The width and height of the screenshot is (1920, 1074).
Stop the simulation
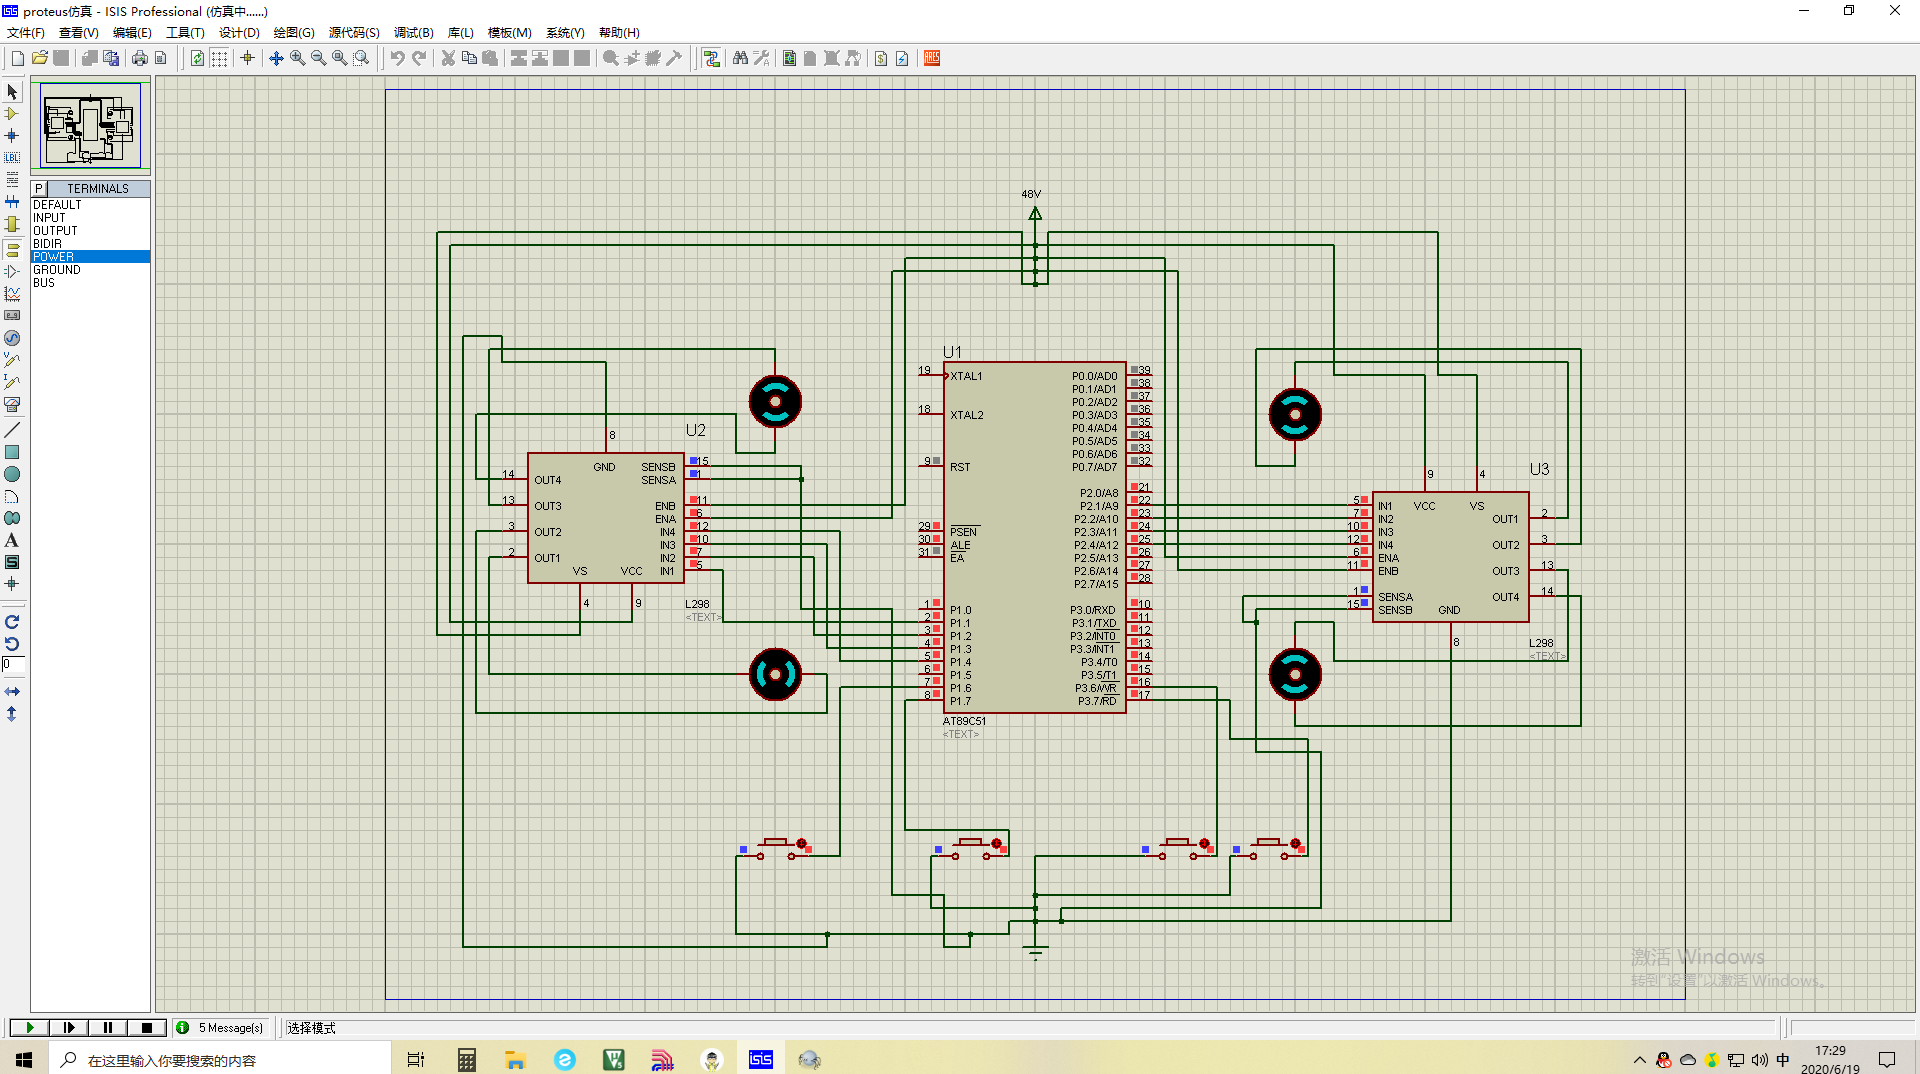coord(147,1027)
